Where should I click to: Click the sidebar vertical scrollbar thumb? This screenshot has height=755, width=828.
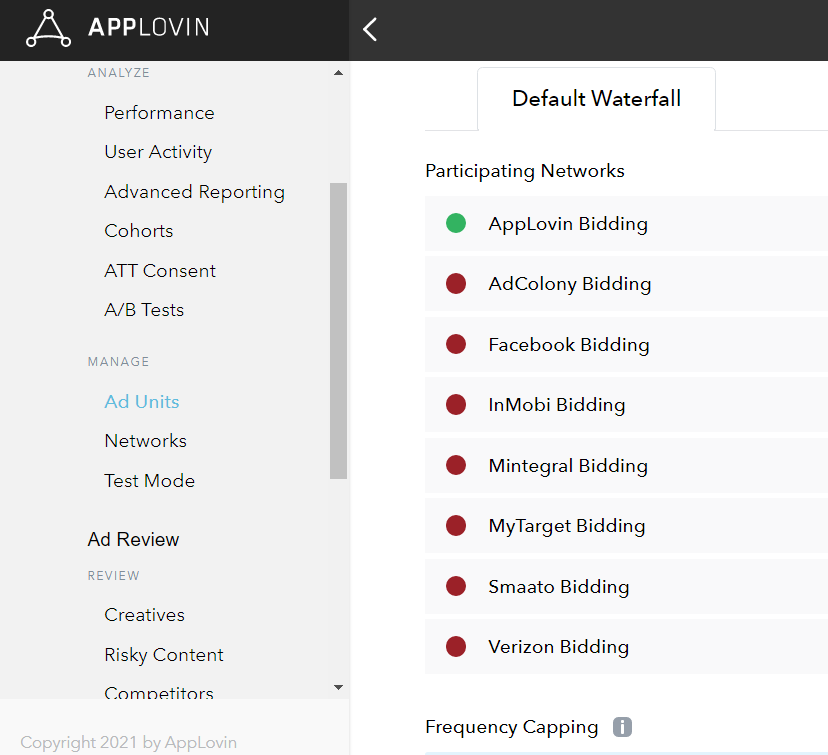tap(338, 330)
